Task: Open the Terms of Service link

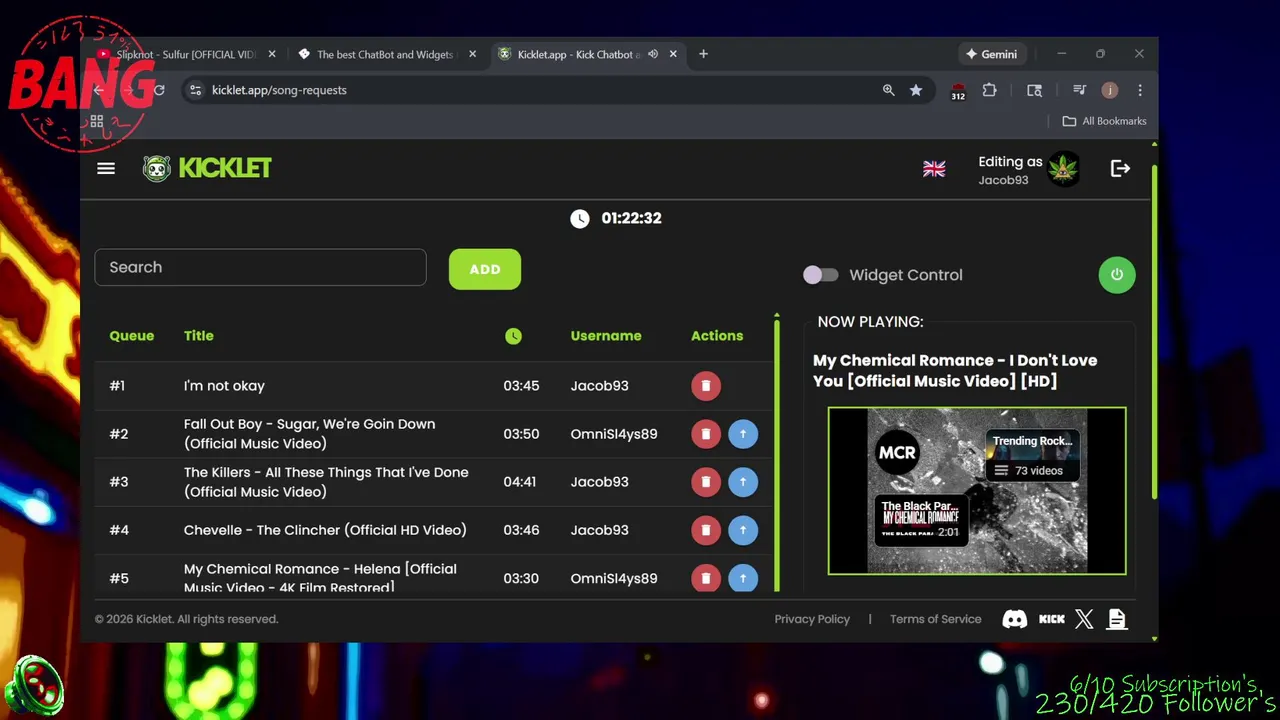Action: pos(936,619)
